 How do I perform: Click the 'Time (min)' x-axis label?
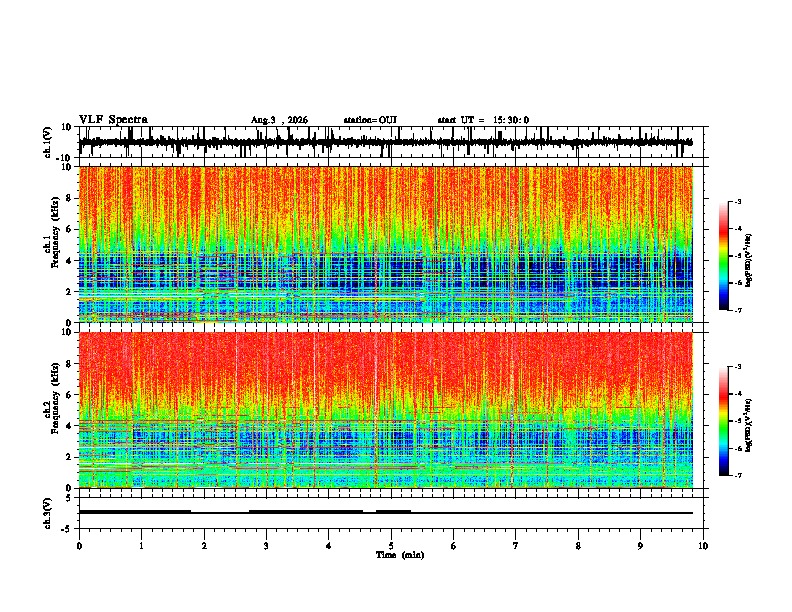(400, 555)
